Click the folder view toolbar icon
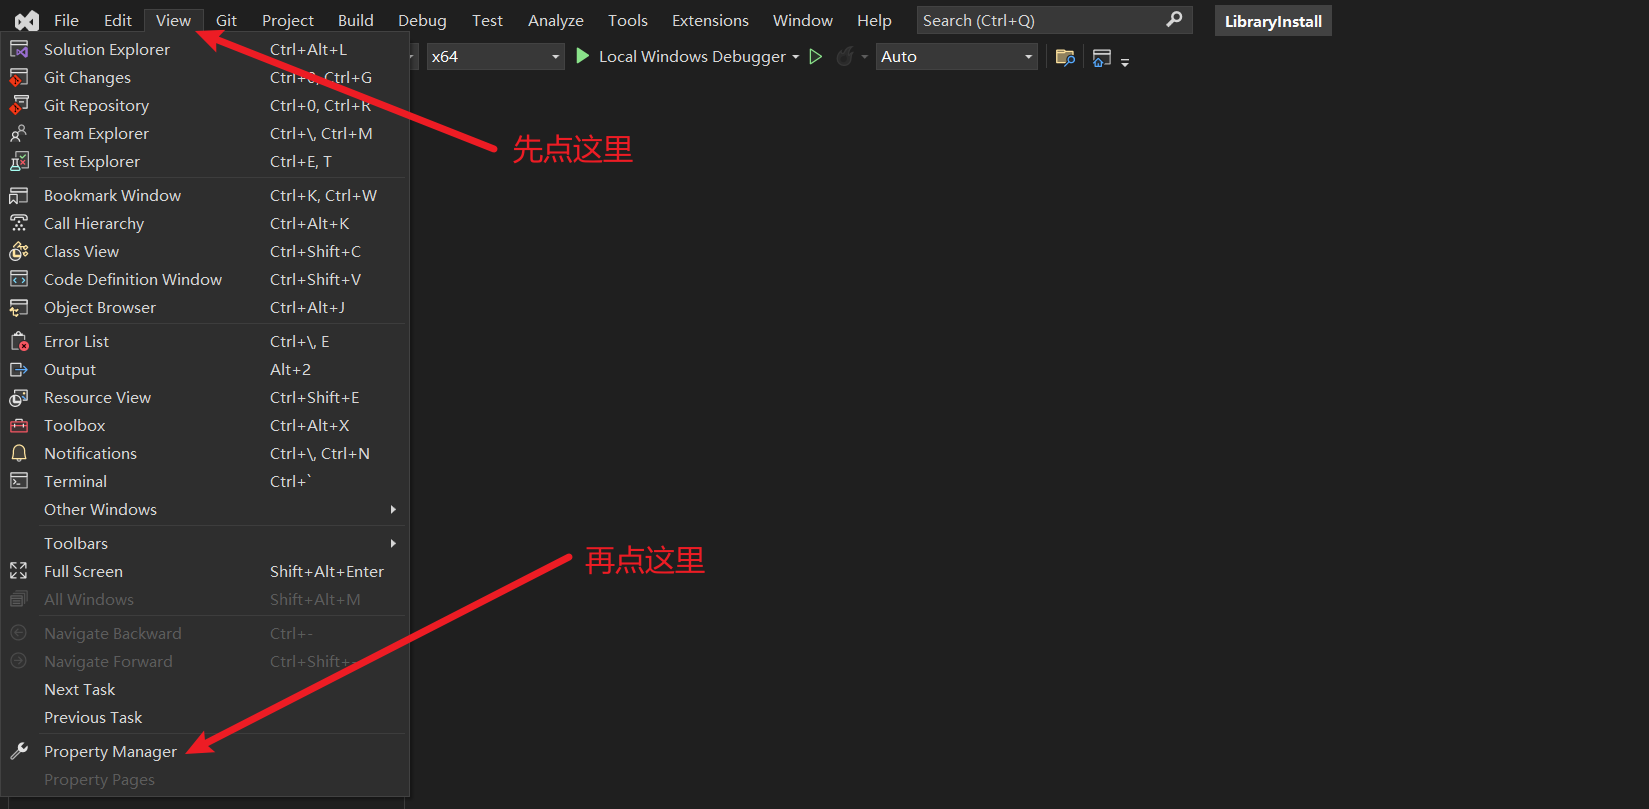Image resolution: width=1649 pixels, height=809 pixels. [1065, 57]
